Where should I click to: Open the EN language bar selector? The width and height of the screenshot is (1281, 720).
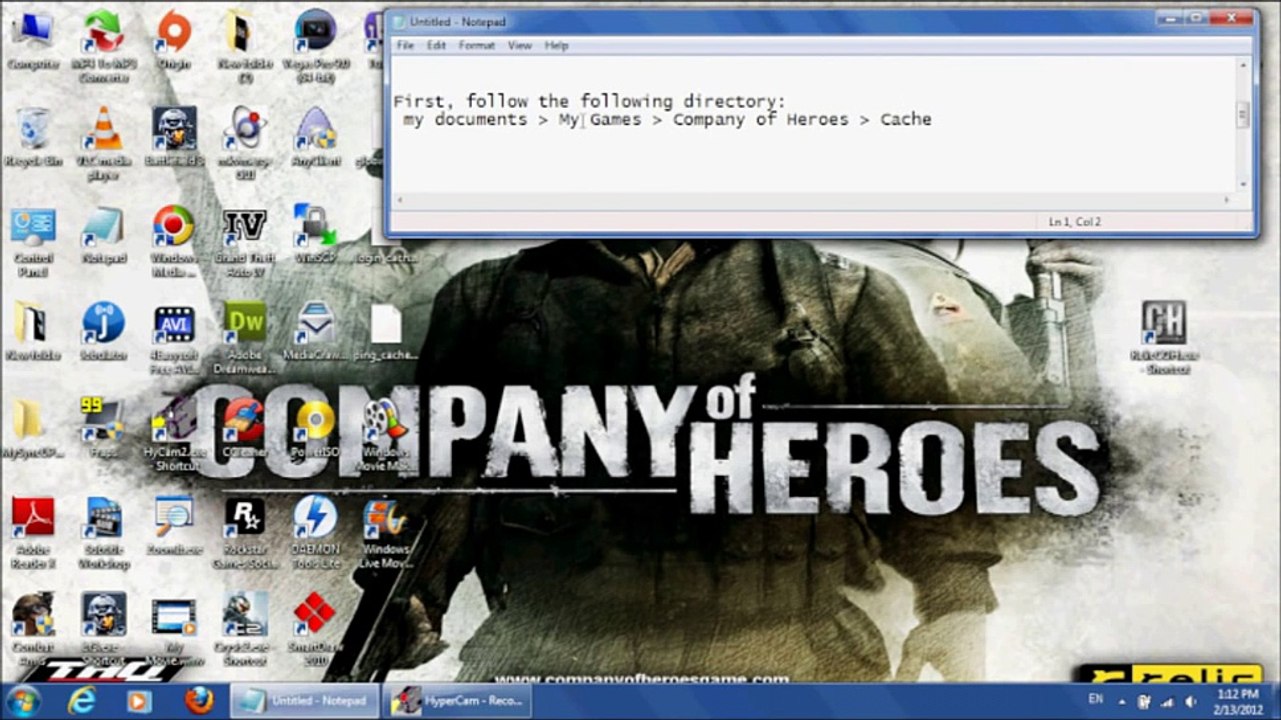coord(1096,700)
